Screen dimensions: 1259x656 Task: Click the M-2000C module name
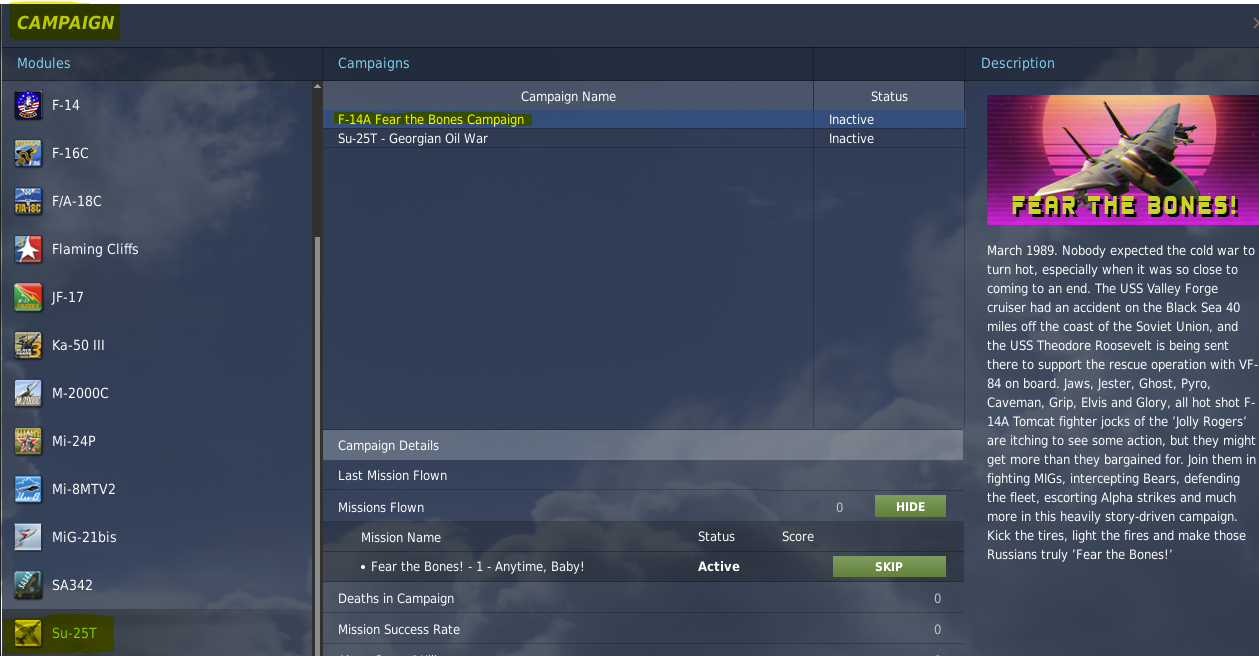tap(80, 393)
